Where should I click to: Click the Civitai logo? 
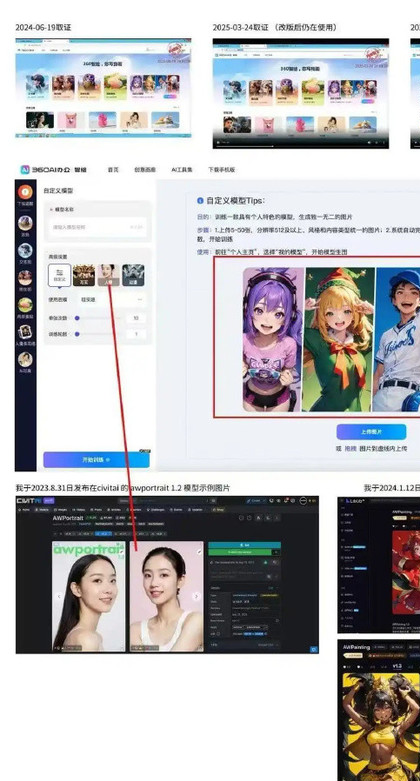(31, 501)
